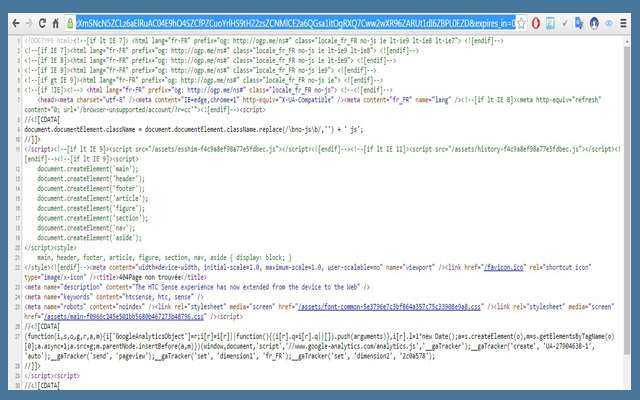
Task: Open the dark blue round extension
Action: click(x=594, y=23)
